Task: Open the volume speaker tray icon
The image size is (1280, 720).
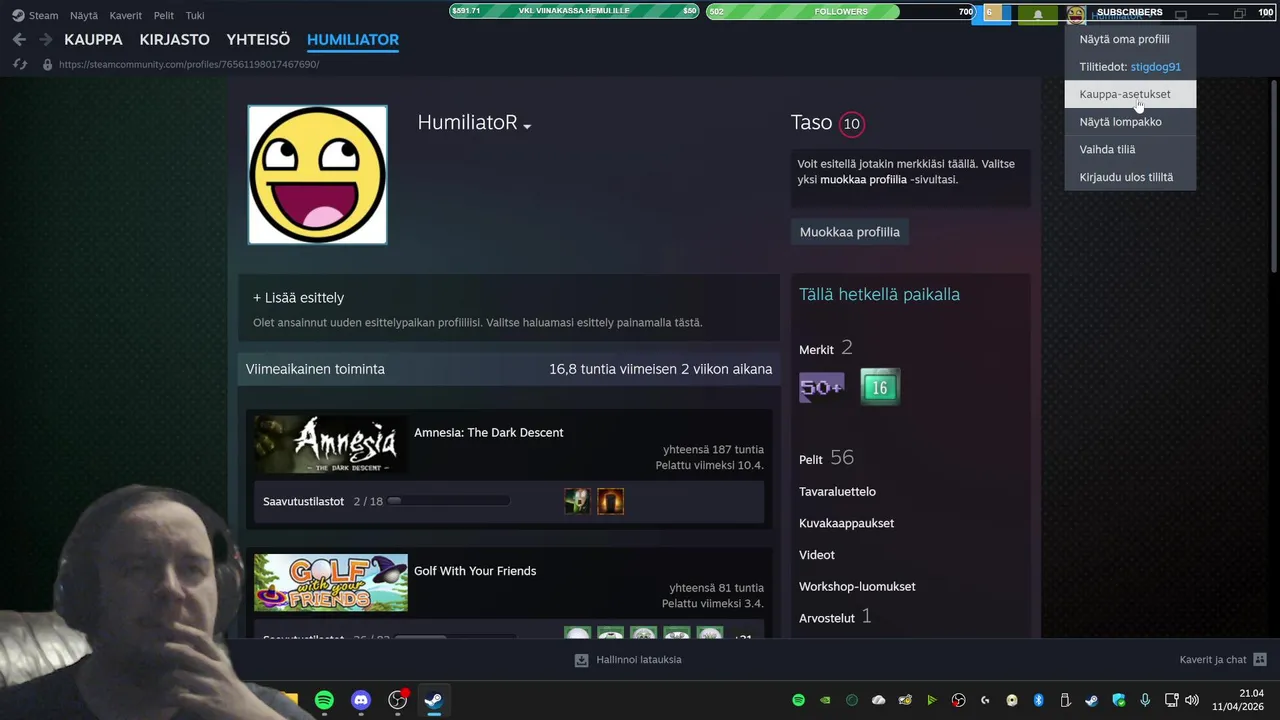Action: click(x=1191, y=700)
